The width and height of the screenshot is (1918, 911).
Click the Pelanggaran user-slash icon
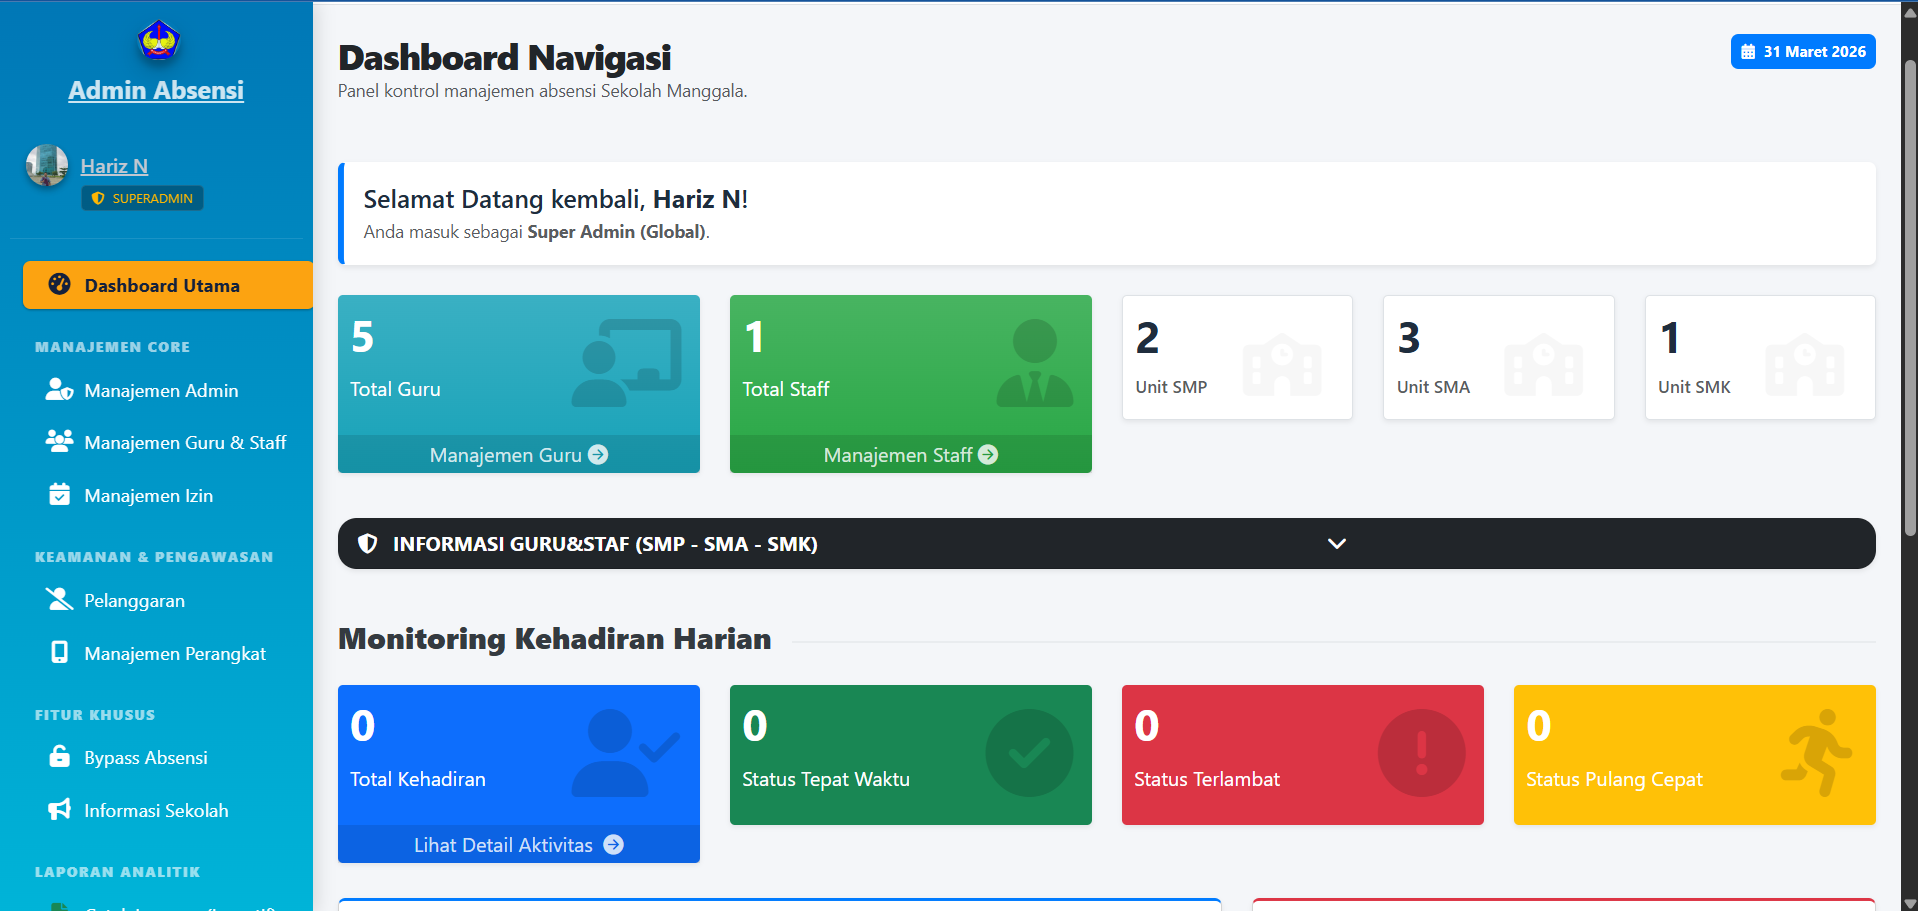tap(59, 600)
